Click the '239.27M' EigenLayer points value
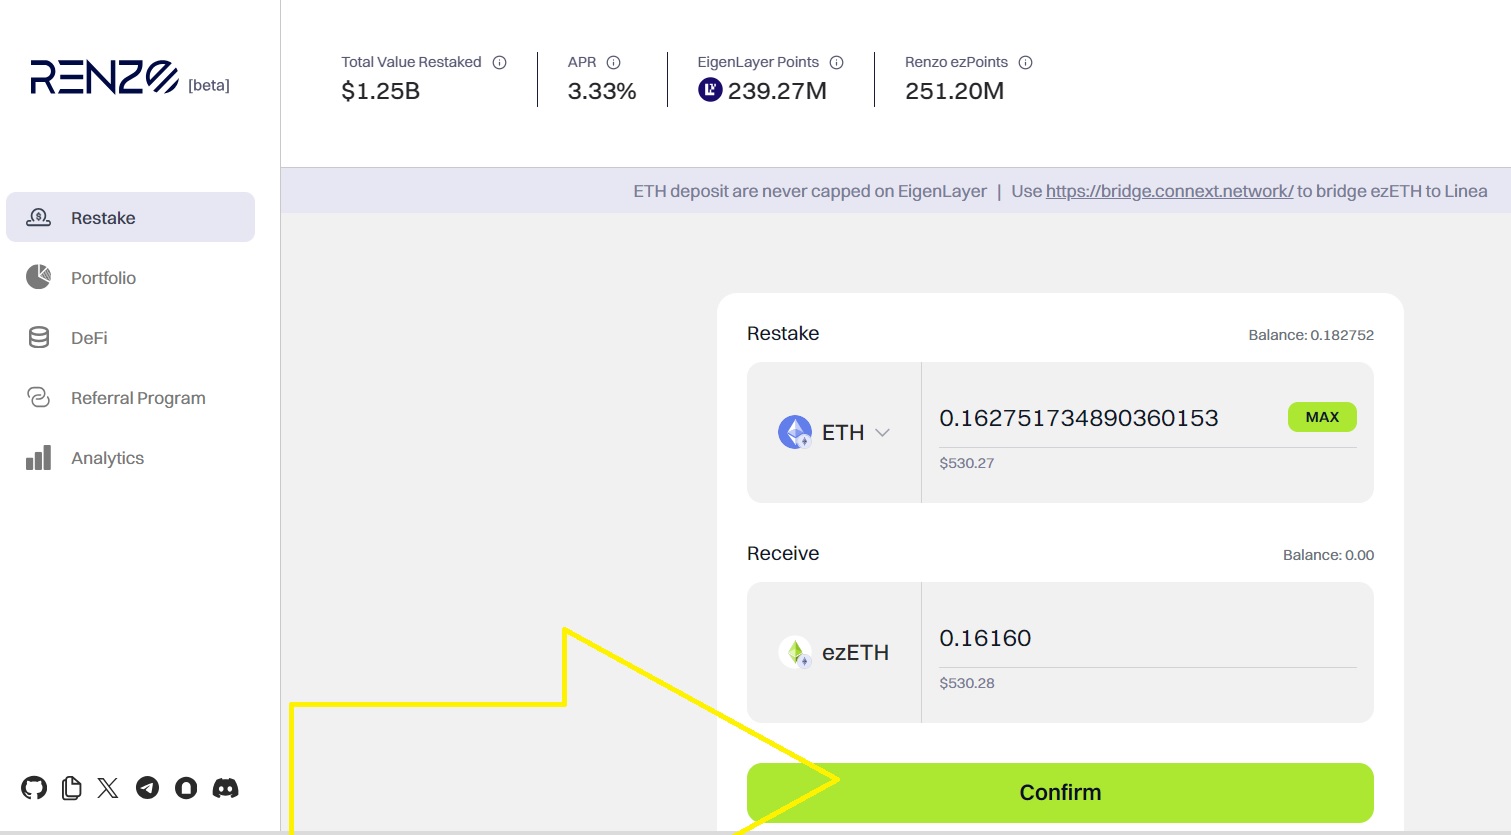The image size is (1511, 835). 777,91
